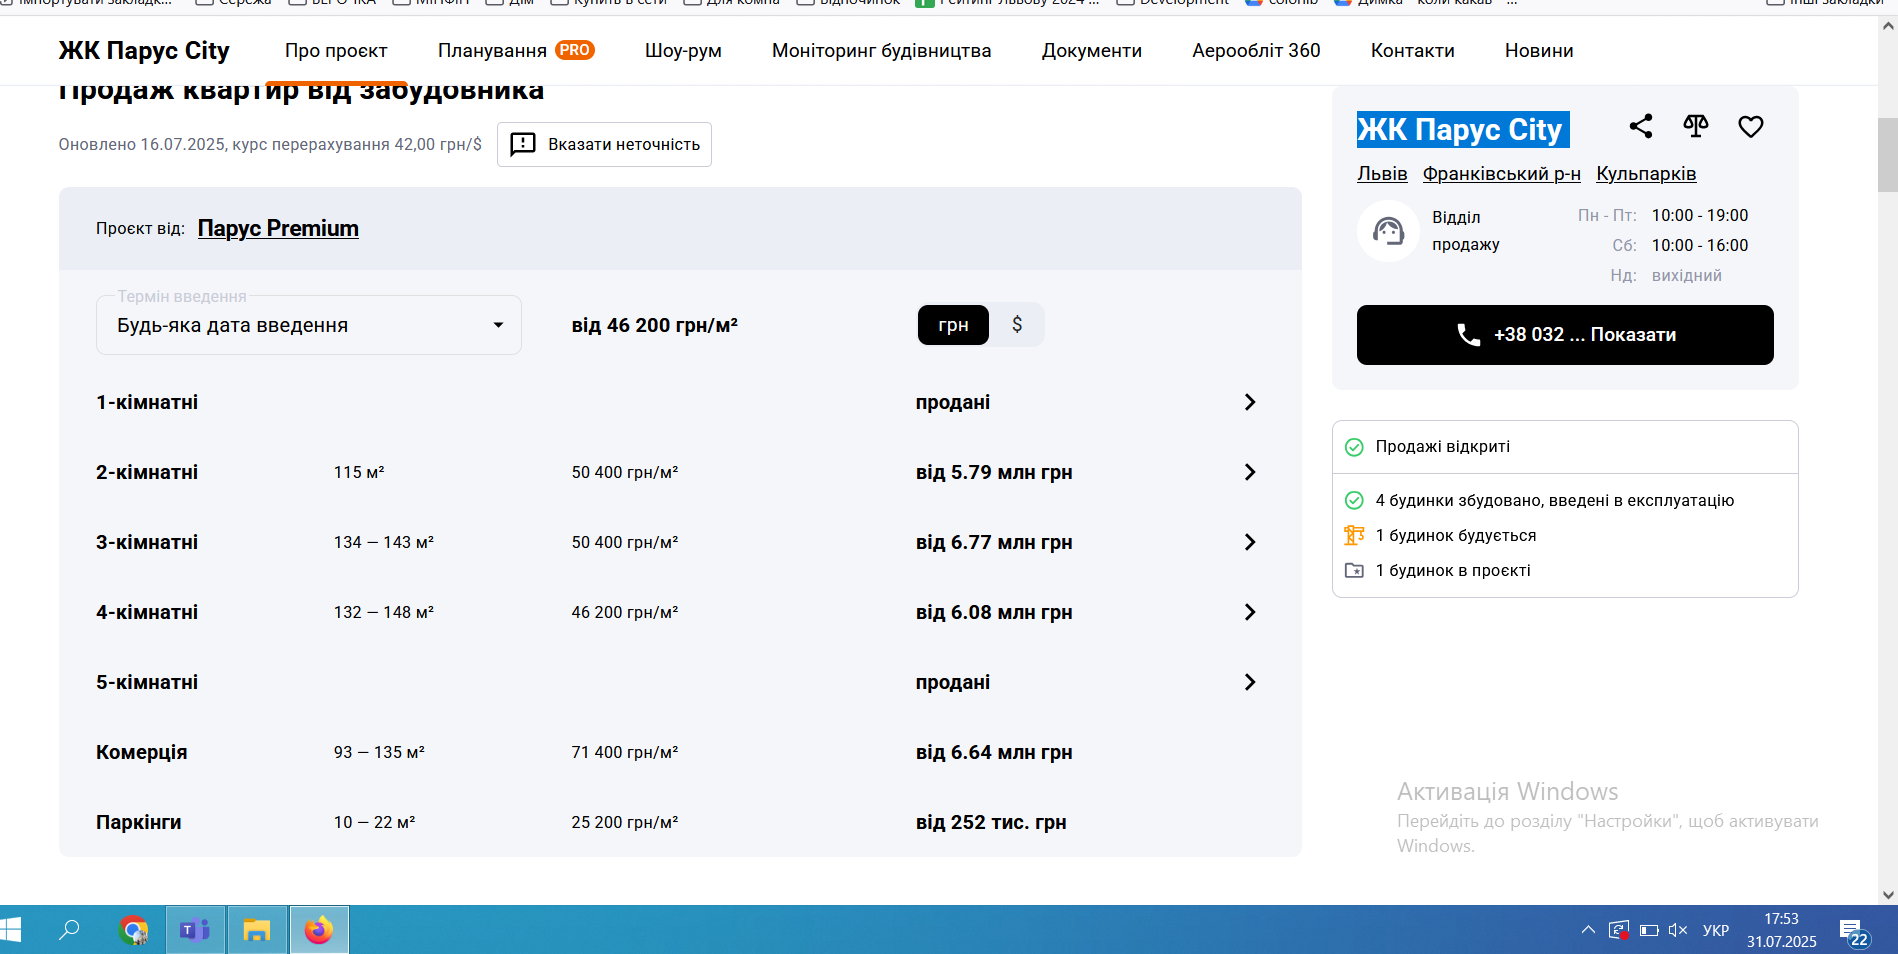This screenshot has width=1898, height=954.
Task: Click the 71 400 грн/м² commercial rate
Action: [625, 752]
